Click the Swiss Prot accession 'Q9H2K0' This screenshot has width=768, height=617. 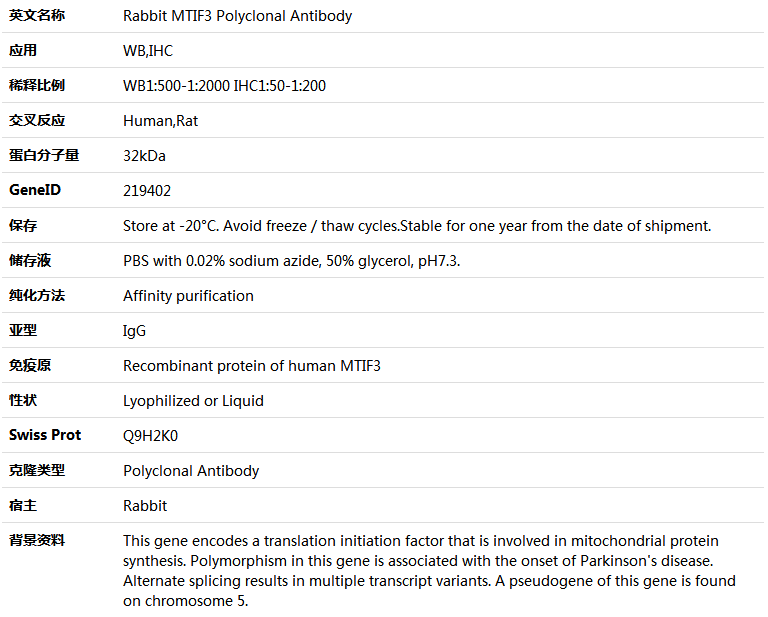pyautogui.click(x=151, y=436)
